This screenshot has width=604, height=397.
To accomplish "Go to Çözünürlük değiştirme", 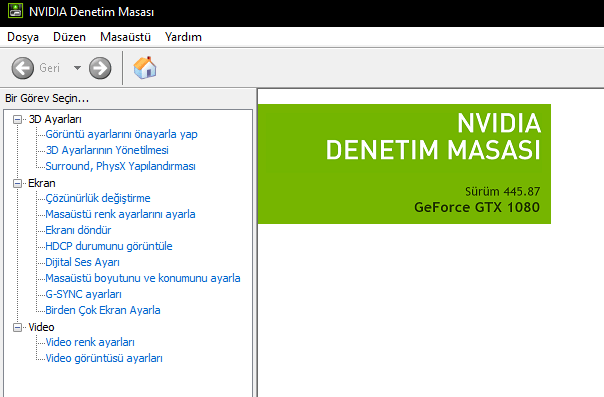I will coord(98,198).
